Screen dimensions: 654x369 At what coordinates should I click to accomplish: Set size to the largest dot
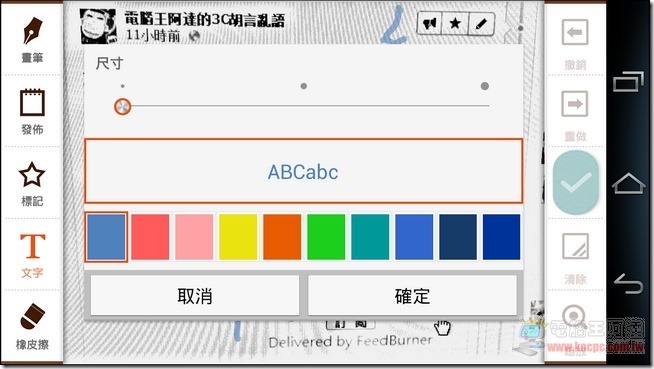click(485, 86)
